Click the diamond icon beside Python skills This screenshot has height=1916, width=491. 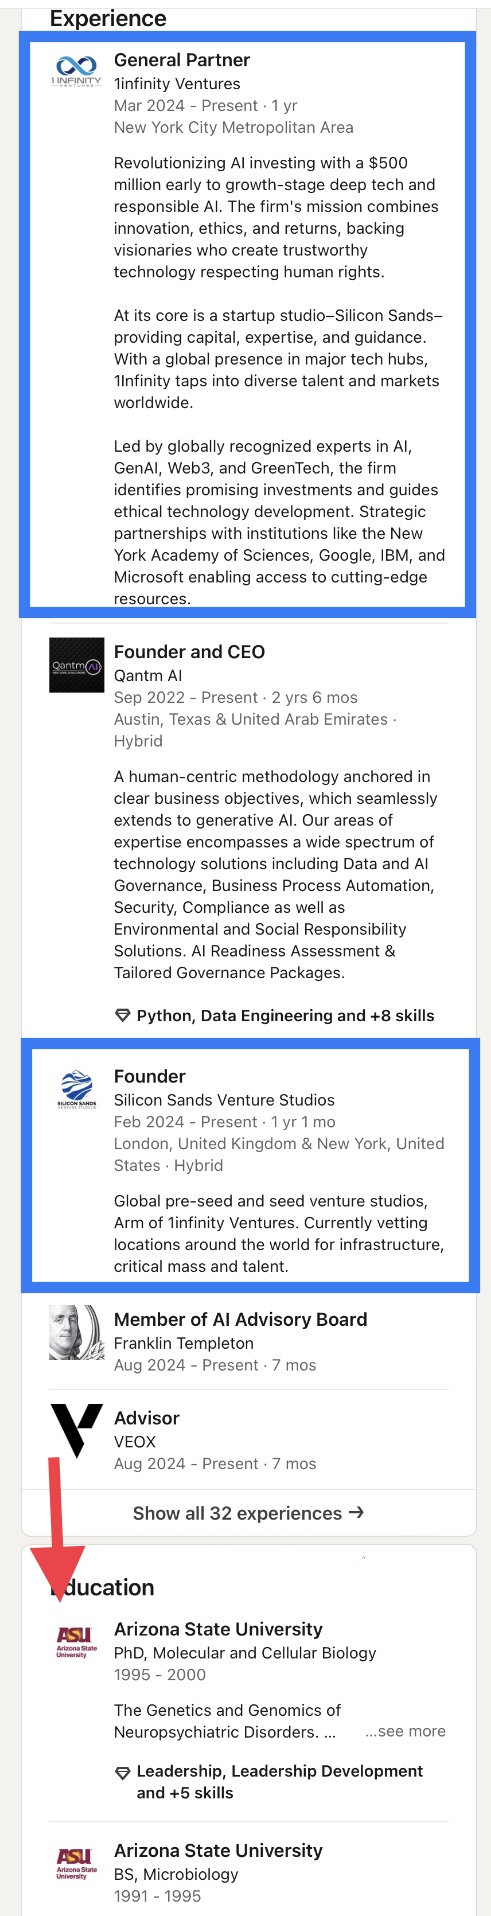pos(123,1016)
